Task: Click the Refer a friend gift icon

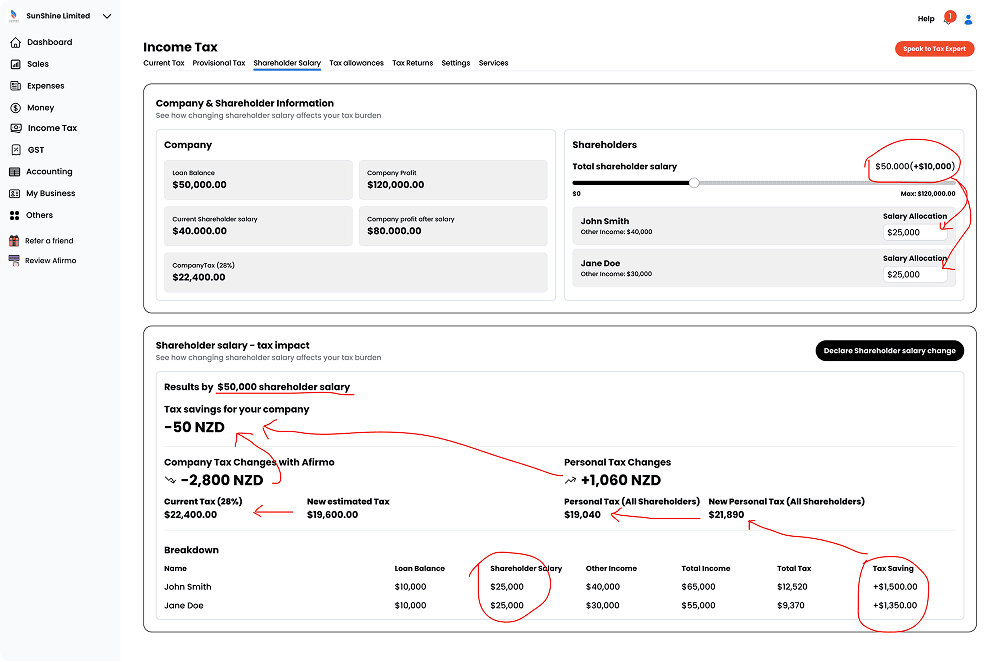Action: (x=14, y=241)
